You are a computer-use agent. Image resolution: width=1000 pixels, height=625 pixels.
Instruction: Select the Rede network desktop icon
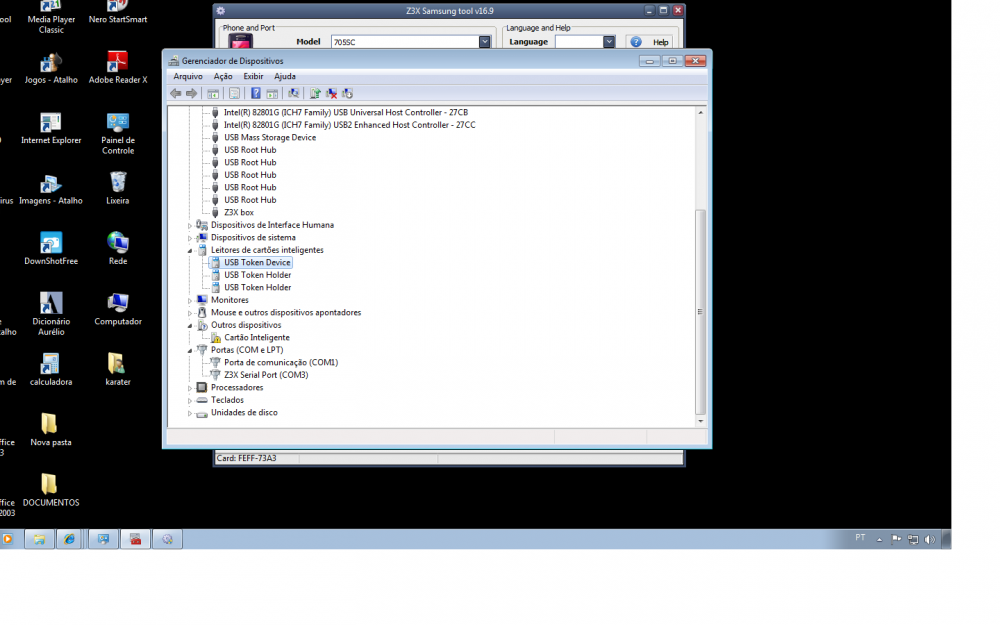118,249
